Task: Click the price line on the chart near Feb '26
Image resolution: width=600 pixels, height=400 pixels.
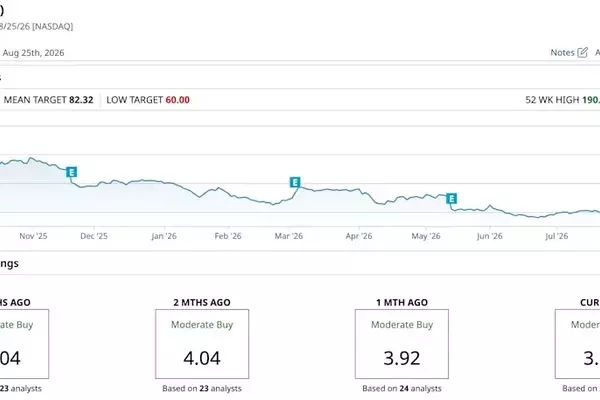Action: point(229,193)
